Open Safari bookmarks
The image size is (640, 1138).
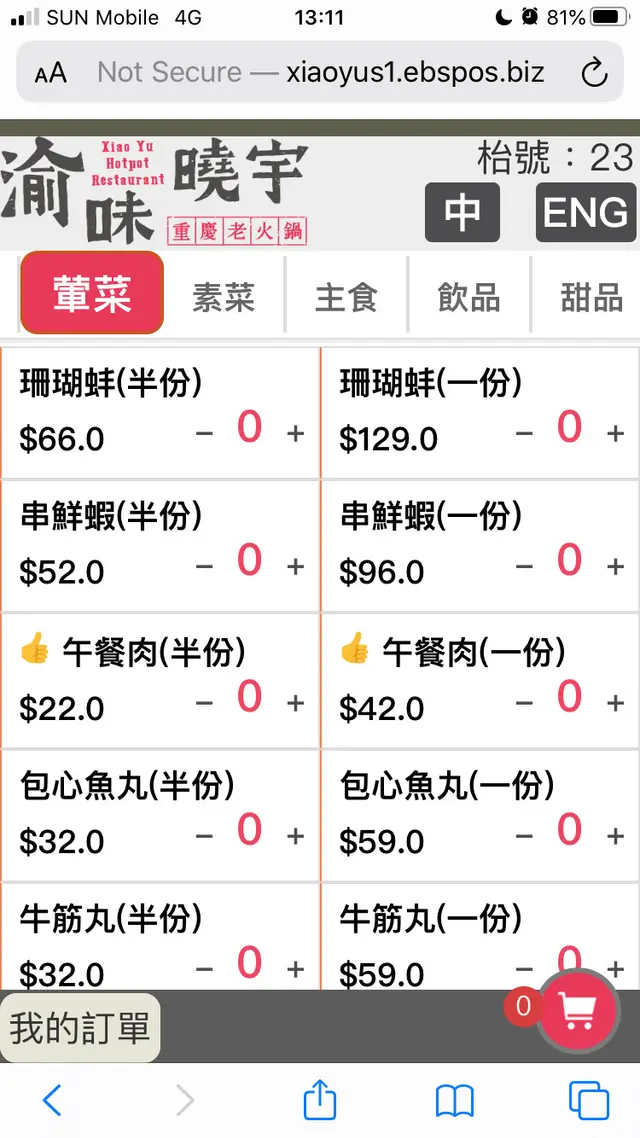(x=455, y=1101)
